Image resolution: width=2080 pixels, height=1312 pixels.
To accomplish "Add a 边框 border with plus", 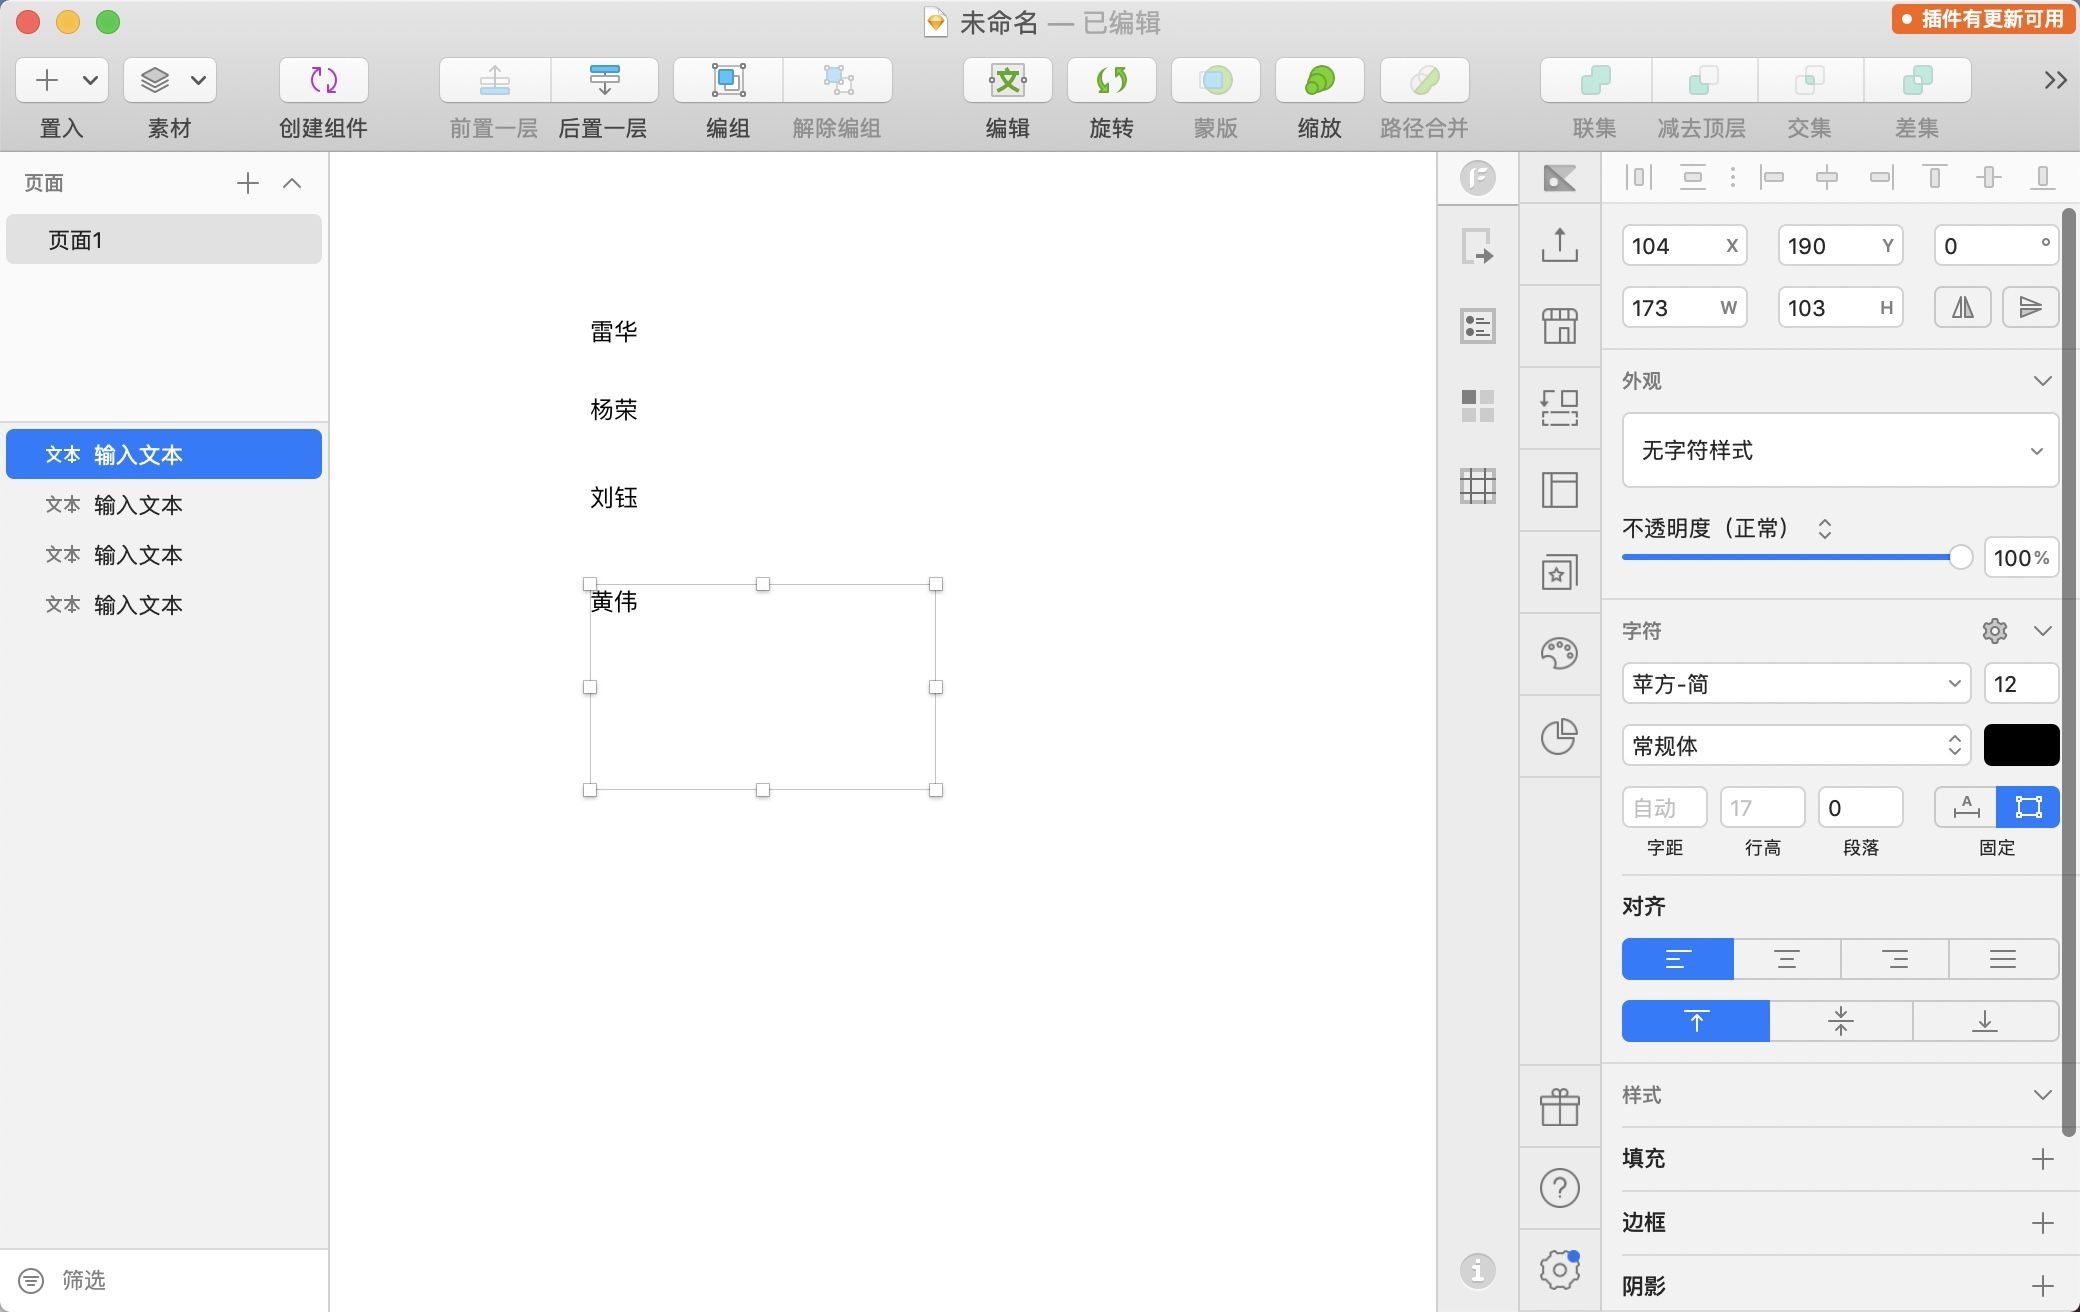I will (x=2043, y=1223).
